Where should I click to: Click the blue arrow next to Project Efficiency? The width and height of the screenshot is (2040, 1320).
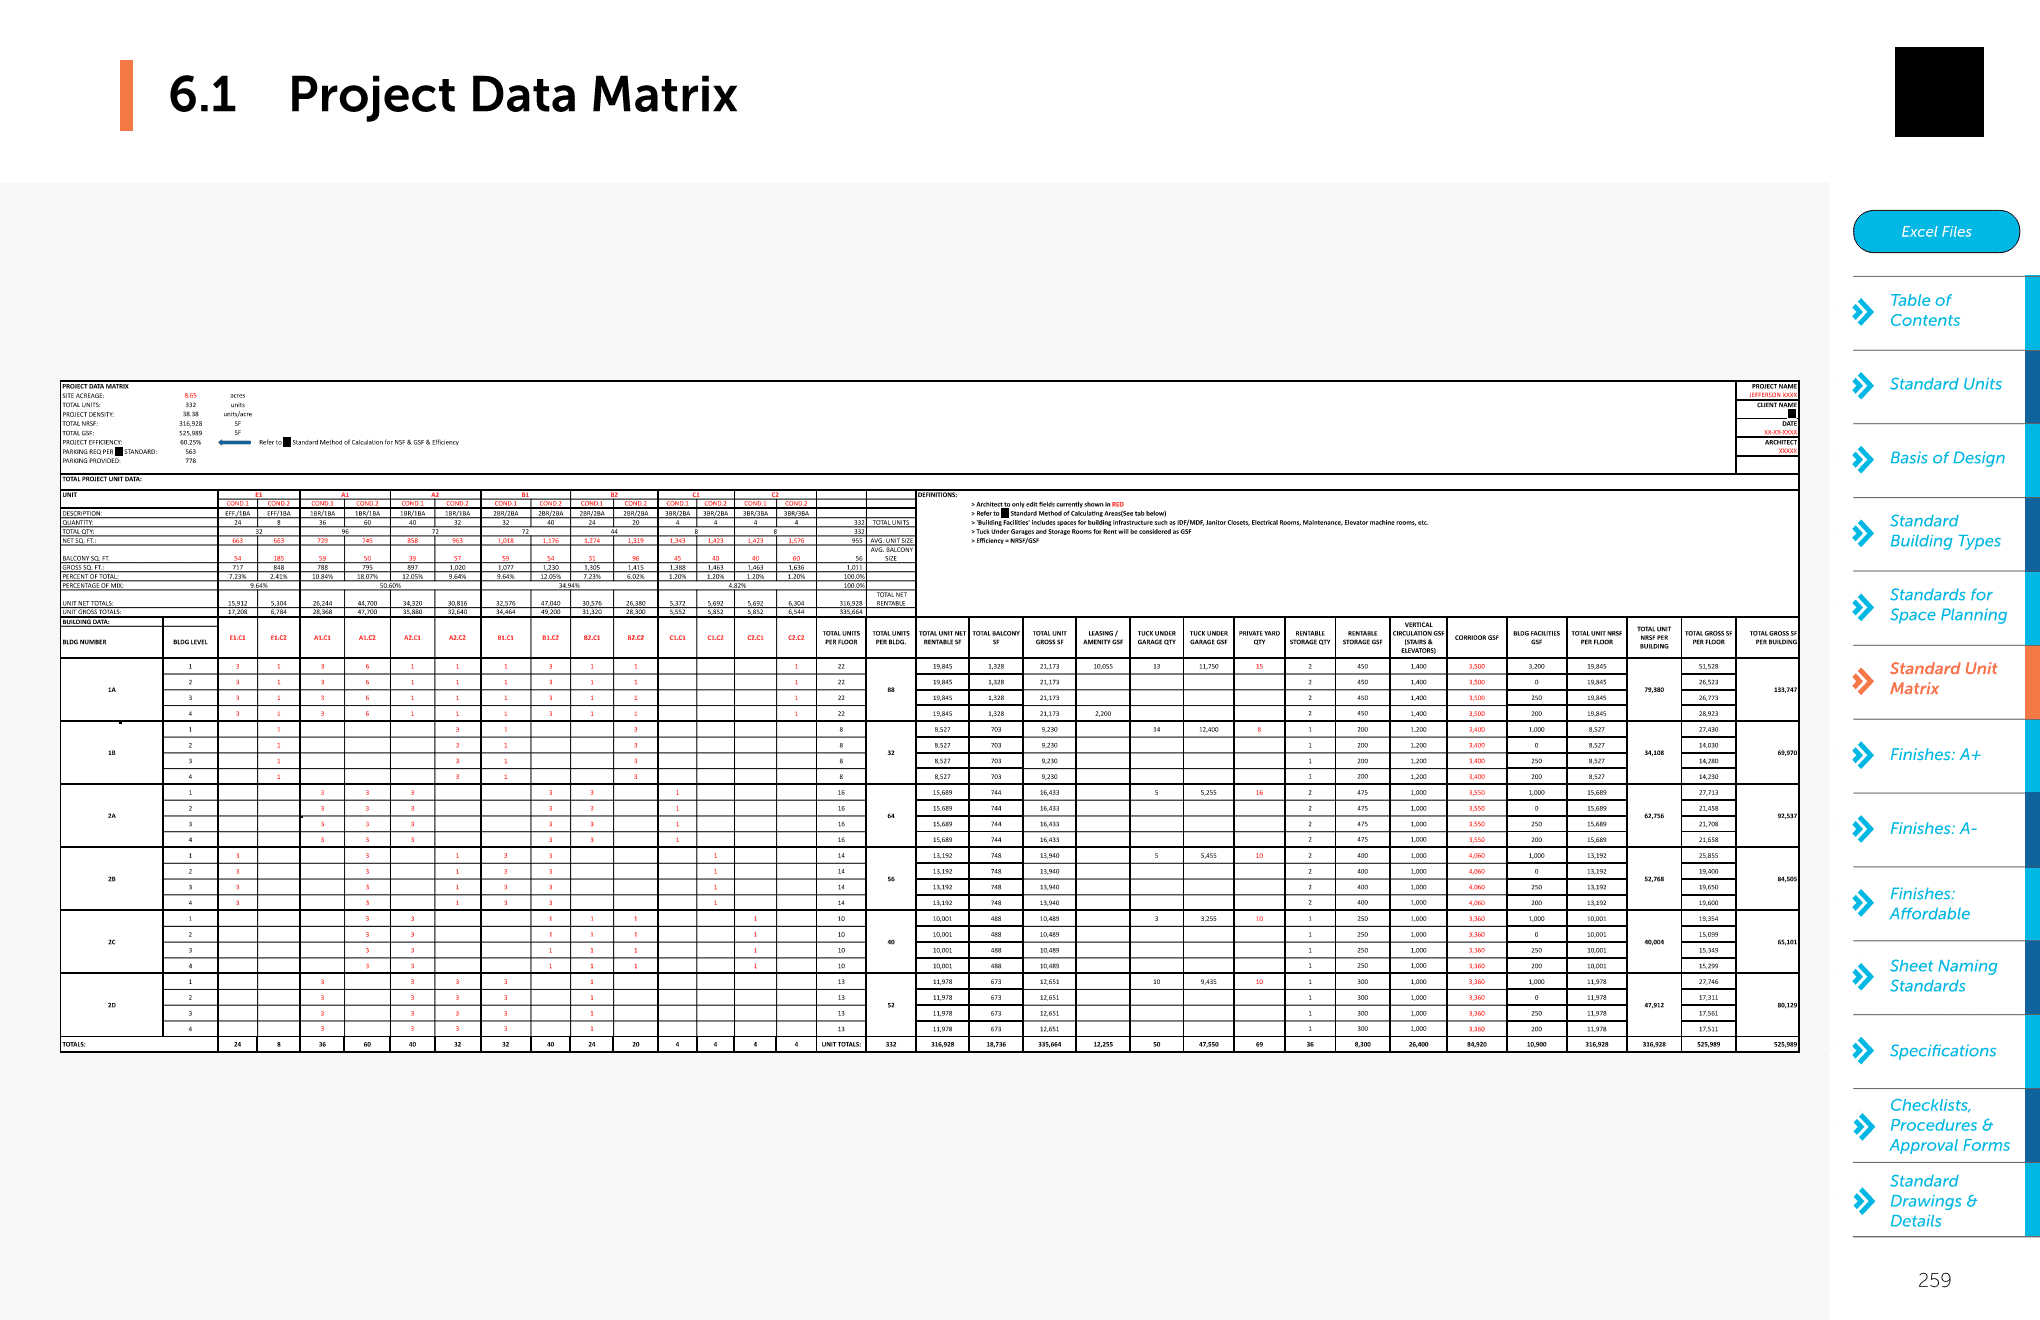point(235,442)
